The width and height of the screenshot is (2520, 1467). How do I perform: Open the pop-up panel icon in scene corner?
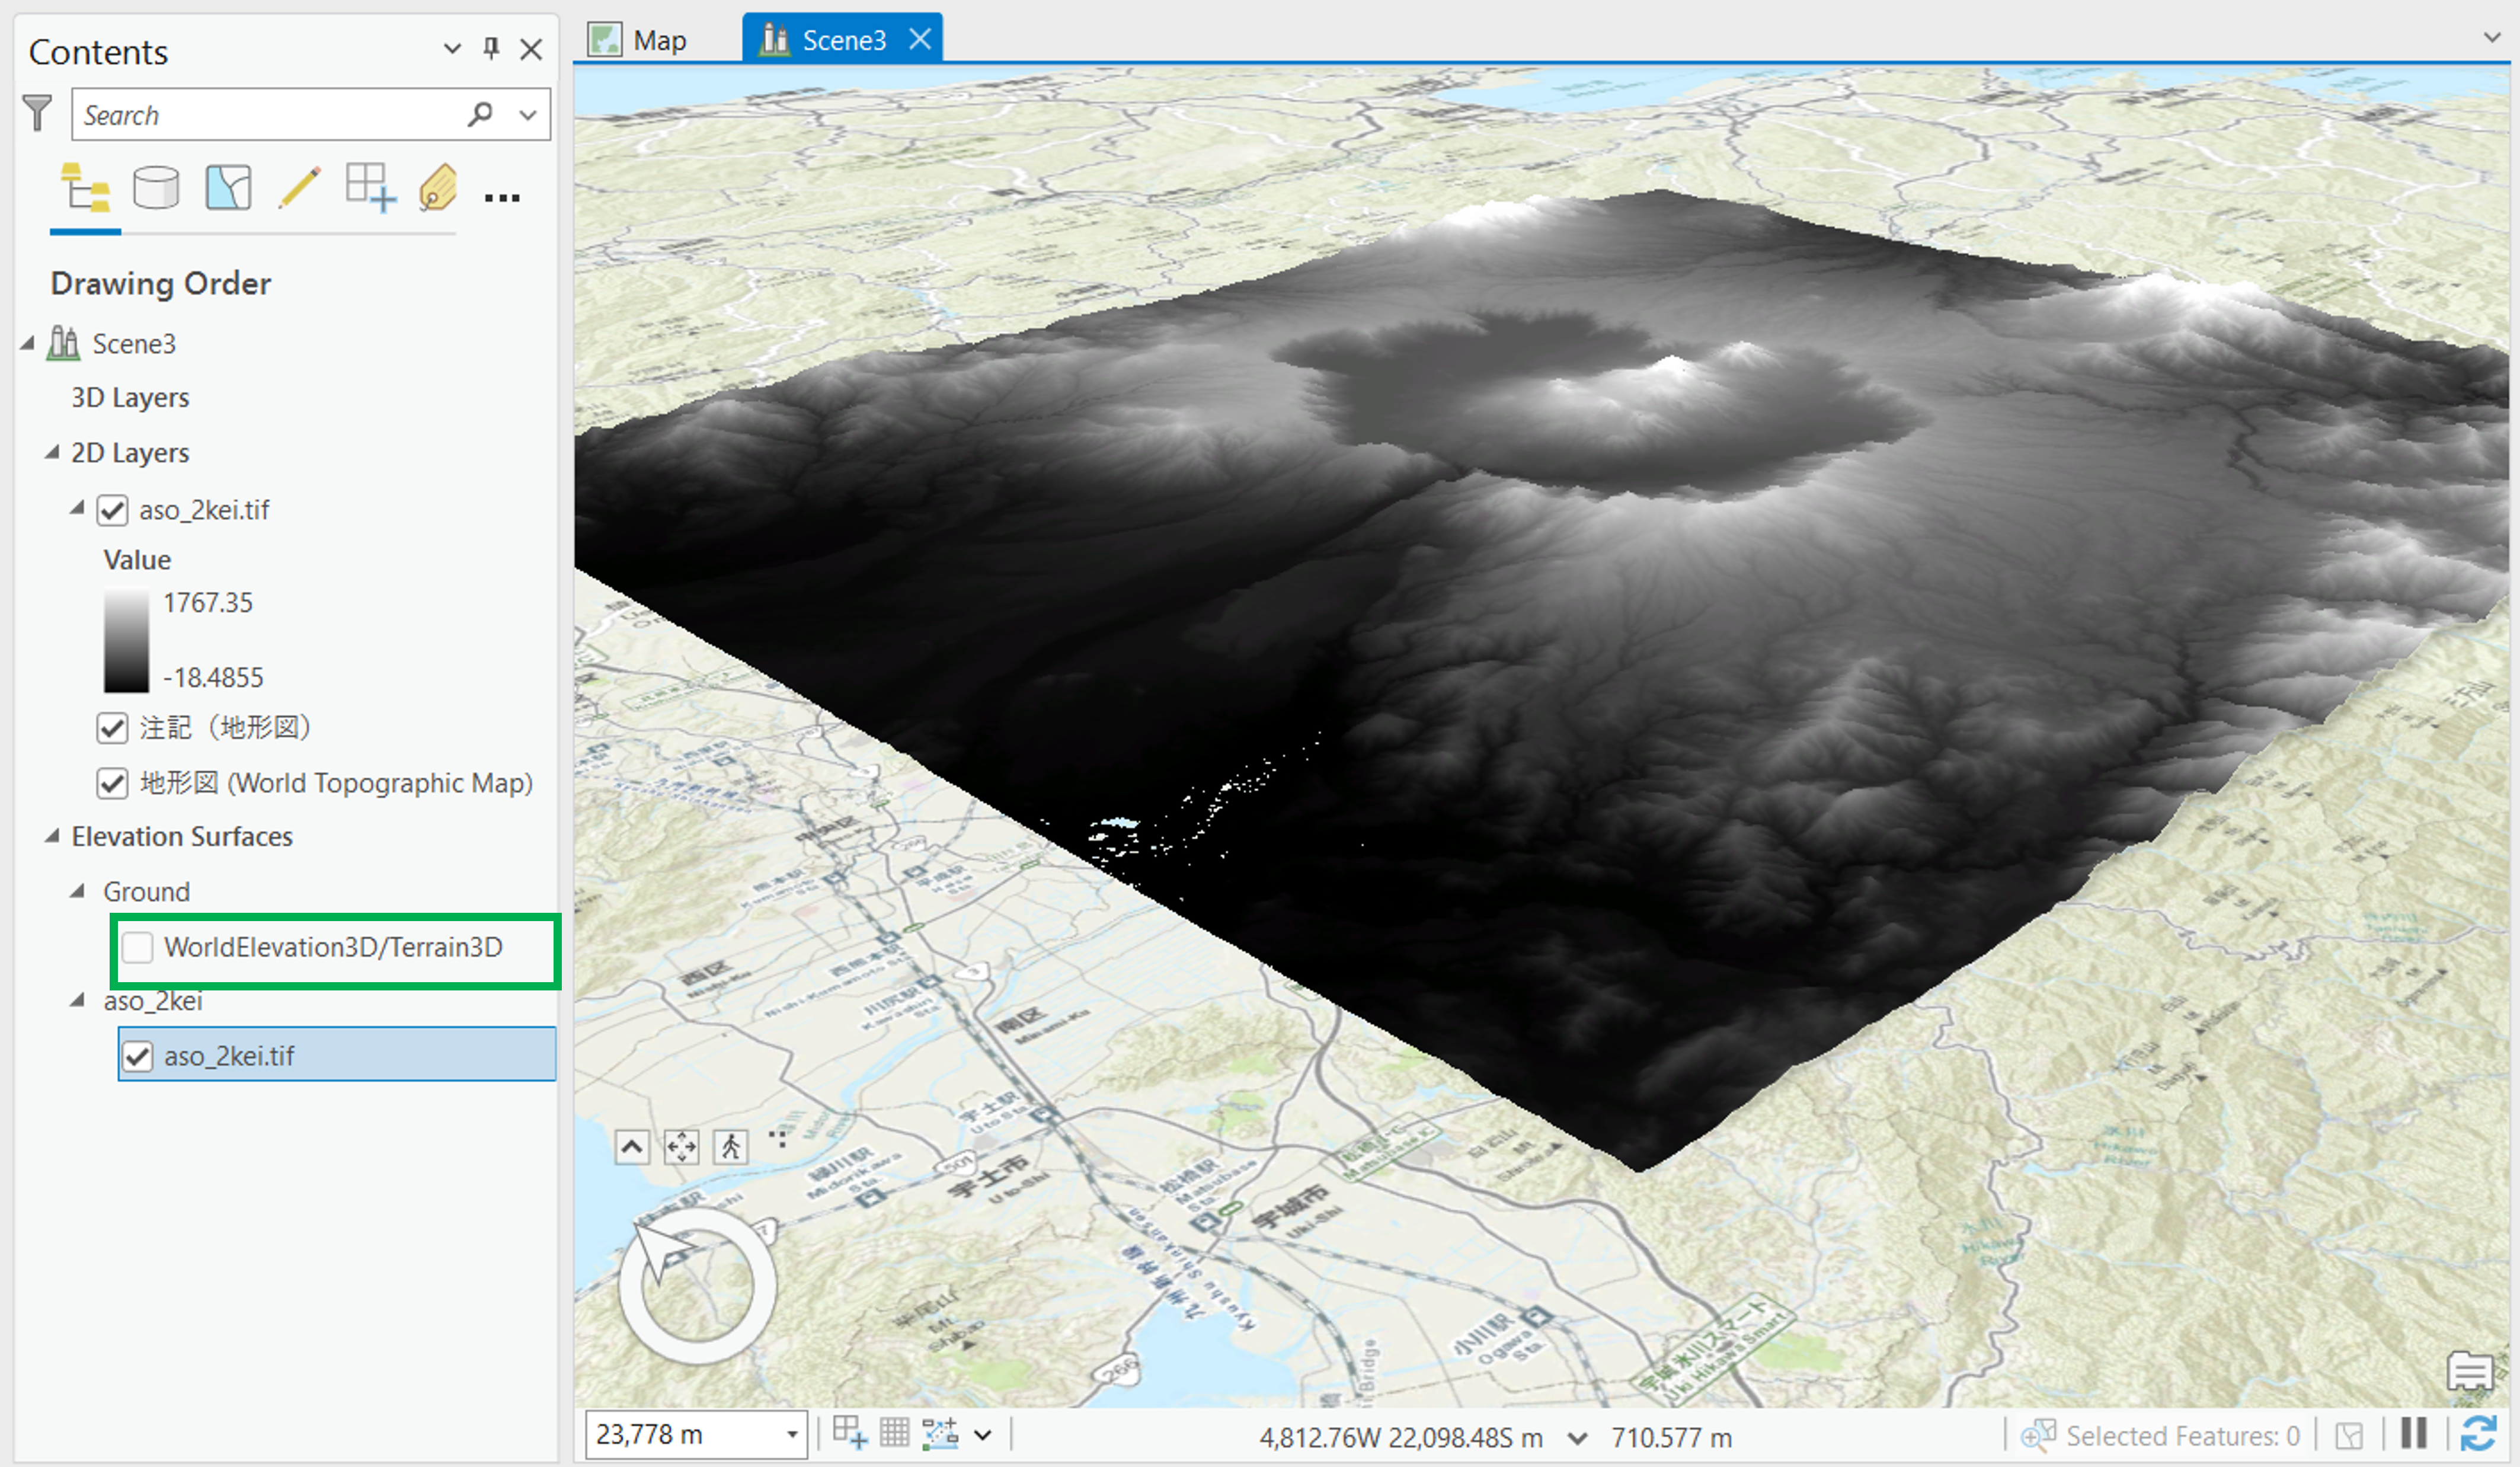[x=2469, y=1371]
